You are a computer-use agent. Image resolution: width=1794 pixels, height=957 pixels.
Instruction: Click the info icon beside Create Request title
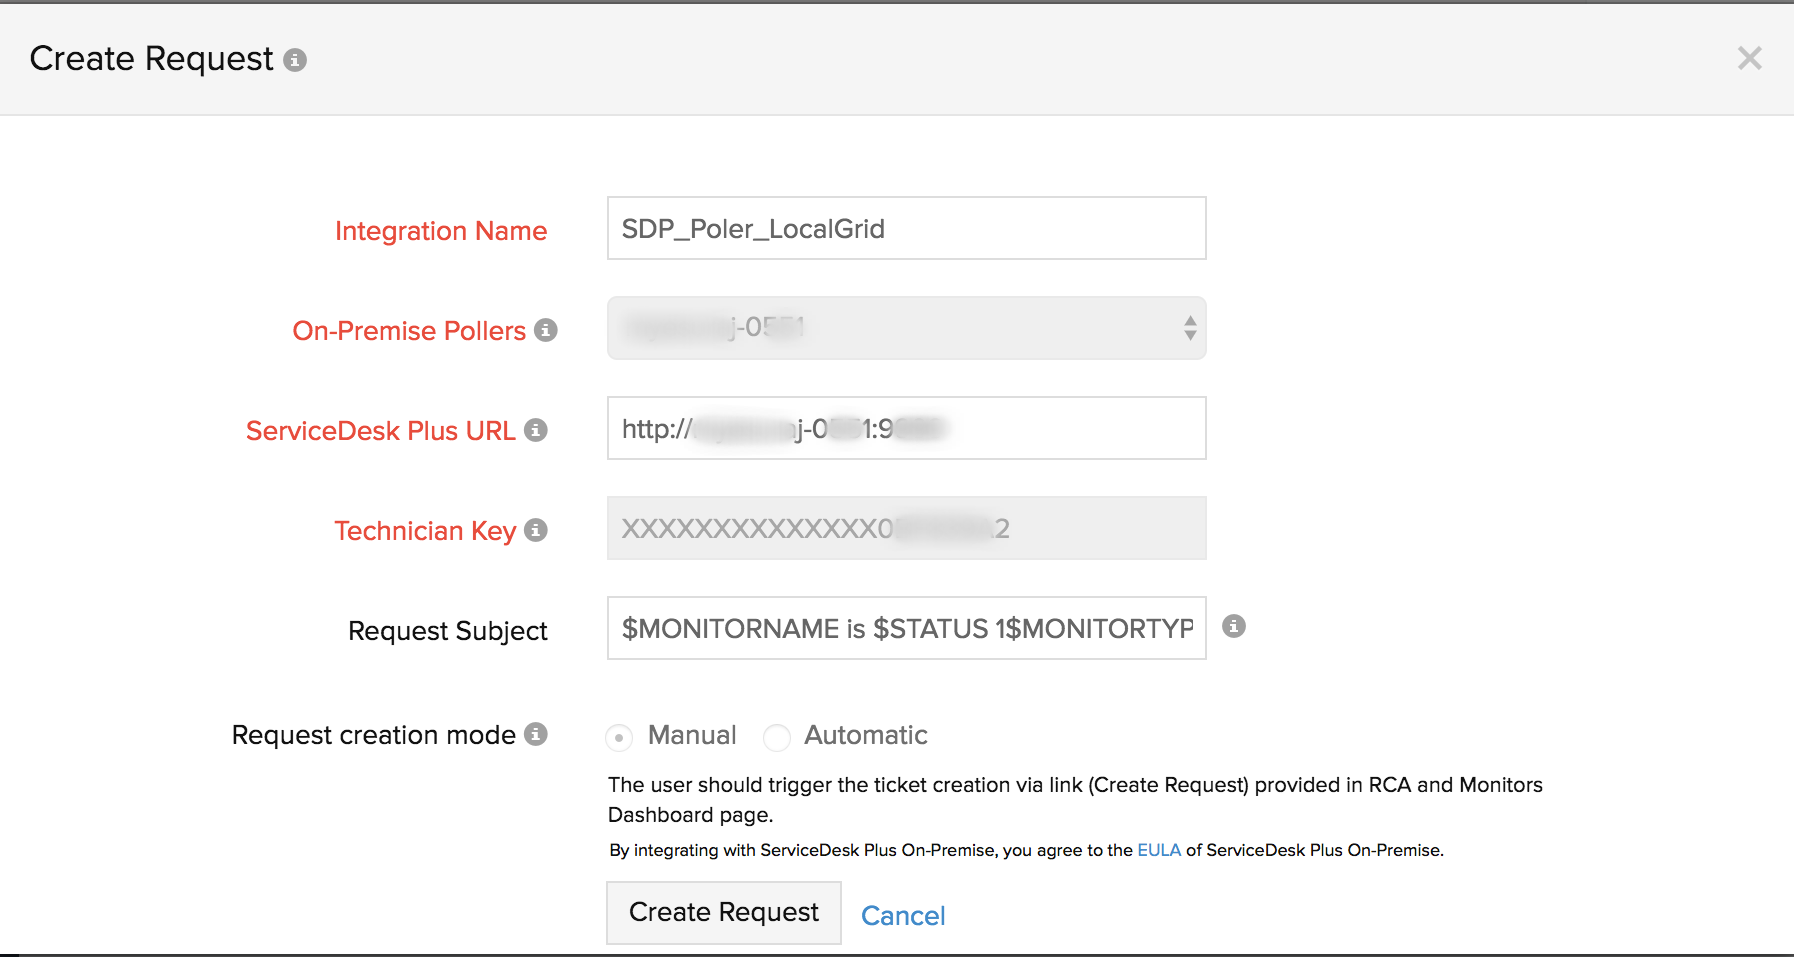(294, 60)
